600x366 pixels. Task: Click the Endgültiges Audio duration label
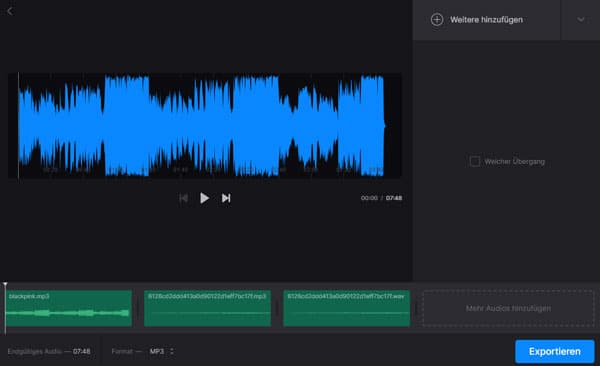tap(49, 351)
